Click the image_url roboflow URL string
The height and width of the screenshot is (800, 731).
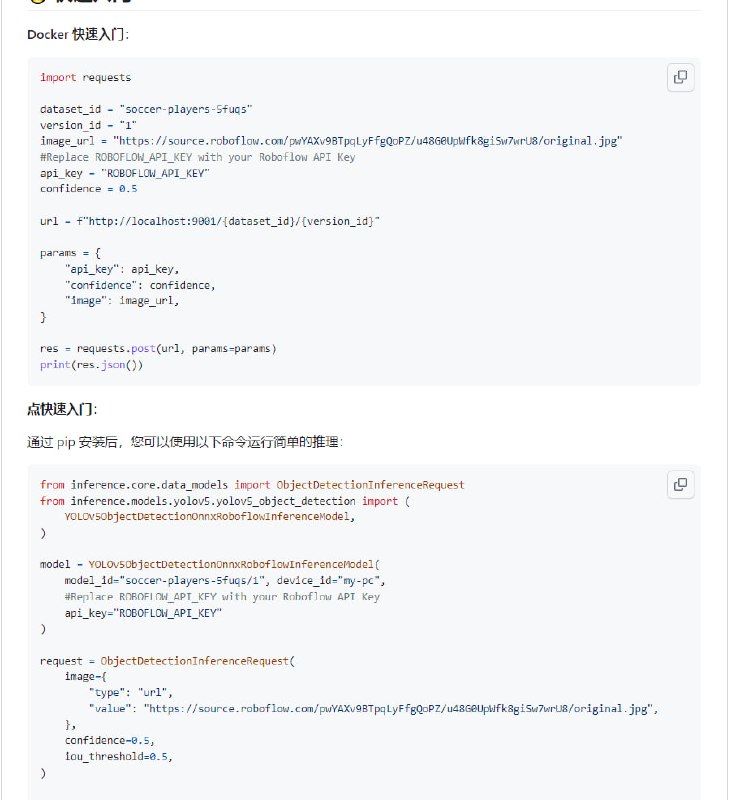[x=368, y=141]
